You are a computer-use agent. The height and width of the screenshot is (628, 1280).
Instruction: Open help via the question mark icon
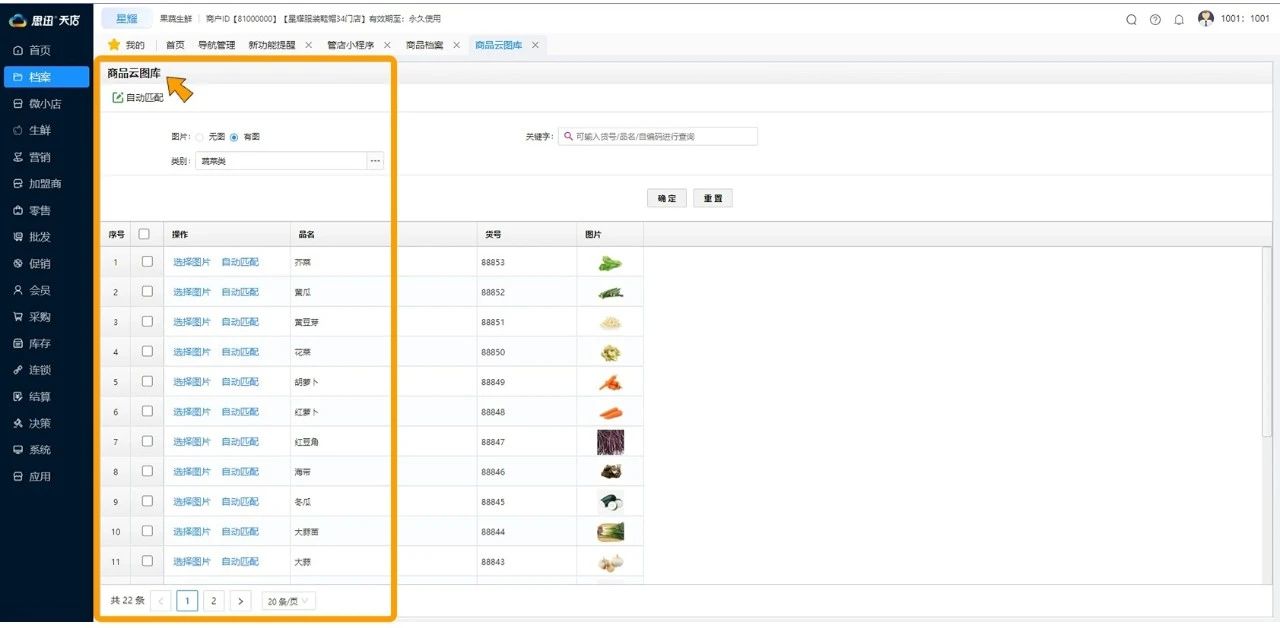point(1155,19)
